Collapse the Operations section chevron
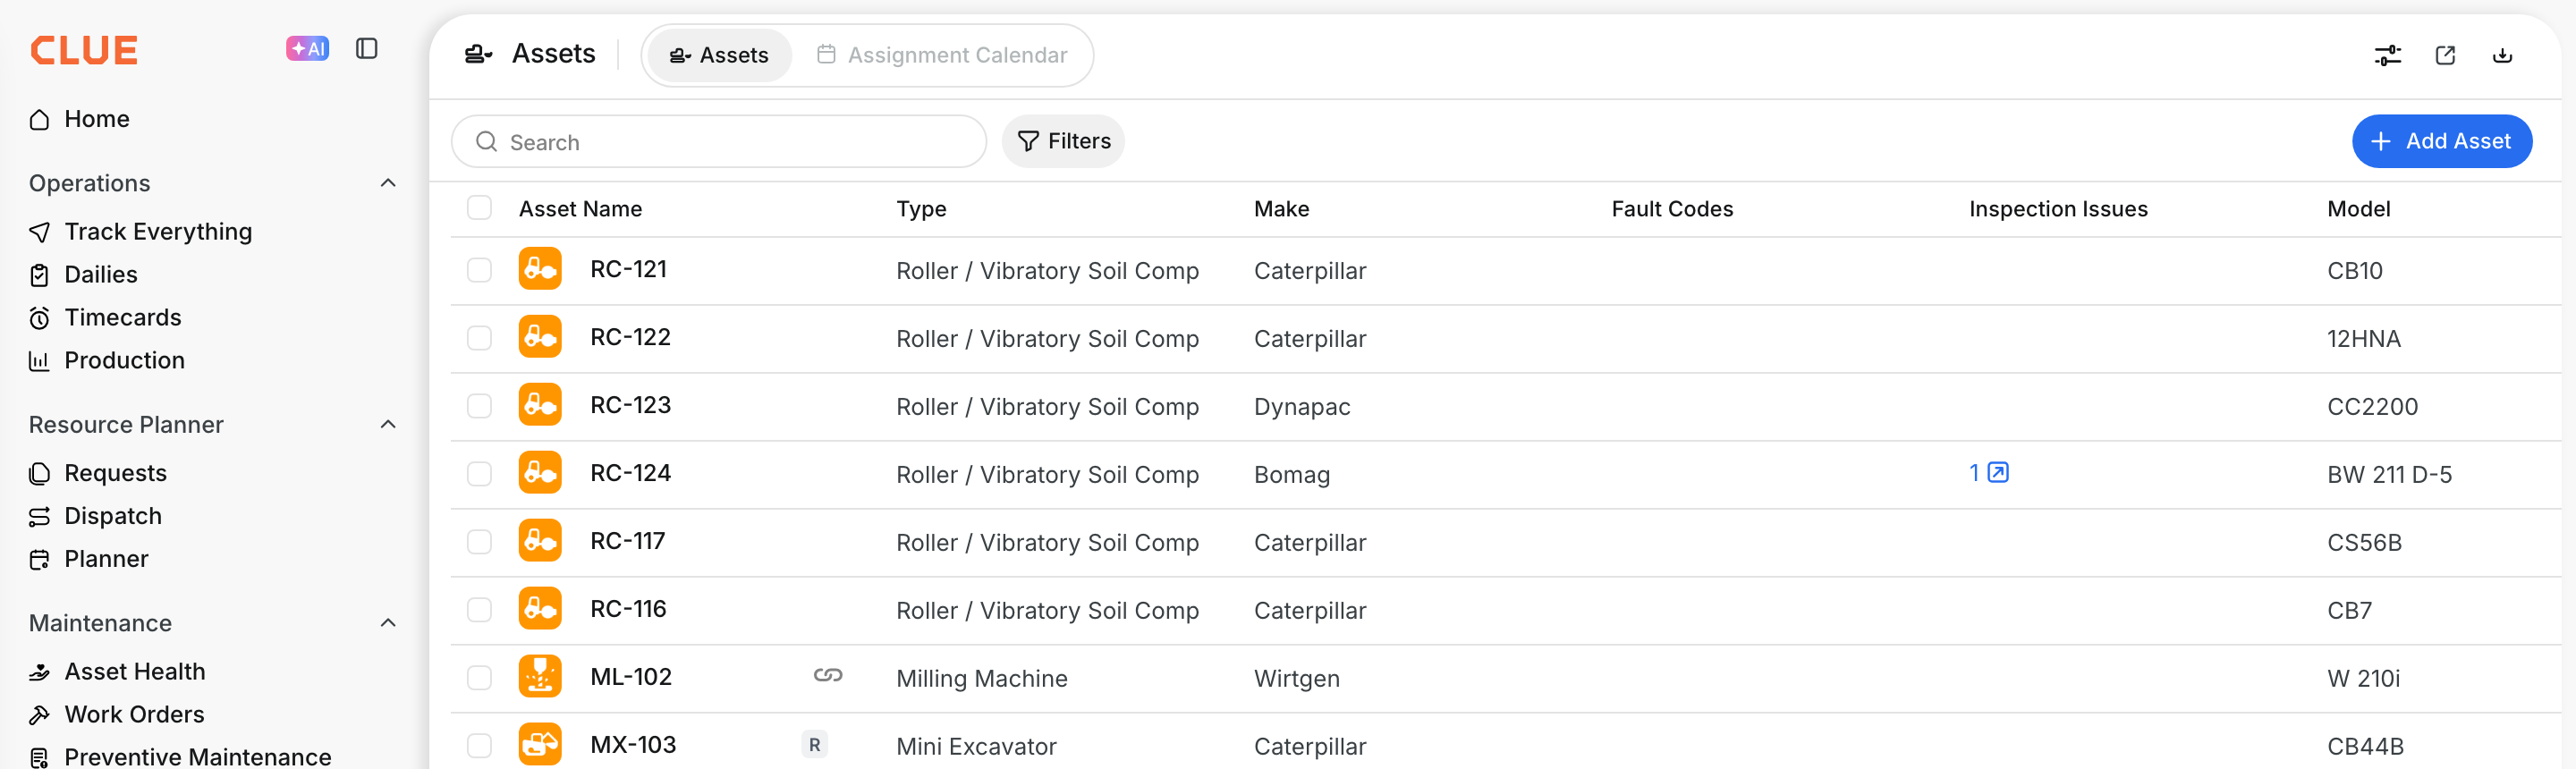The height and width of the screenshot is (769, 2576). pyautogui.click(x=389, y=183)
